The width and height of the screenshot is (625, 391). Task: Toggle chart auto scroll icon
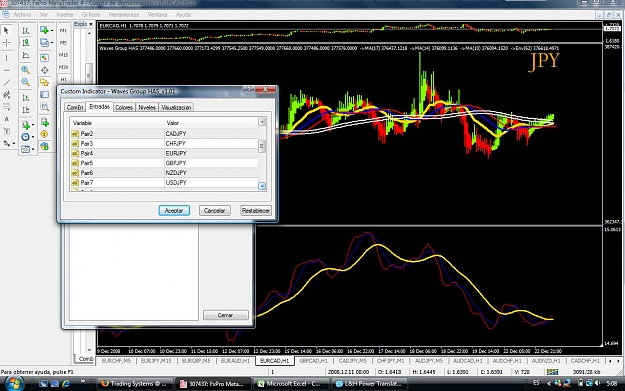[x=26, y=98]
